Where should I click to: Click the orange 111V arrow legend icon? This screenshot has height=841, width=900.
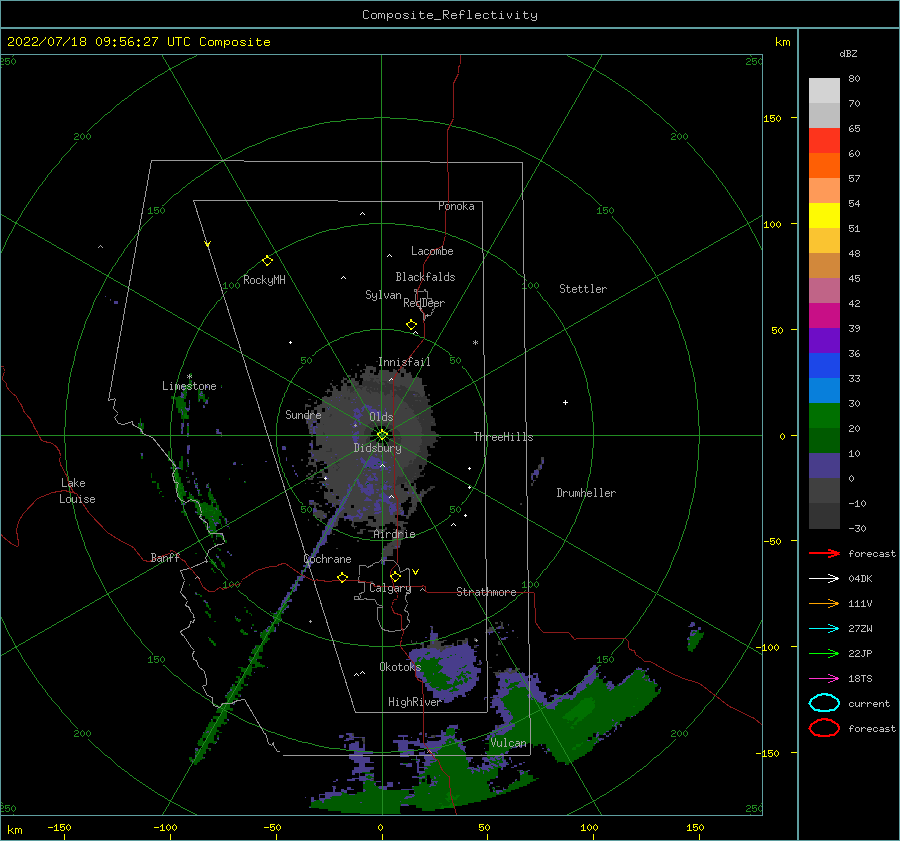coord(824,603)
